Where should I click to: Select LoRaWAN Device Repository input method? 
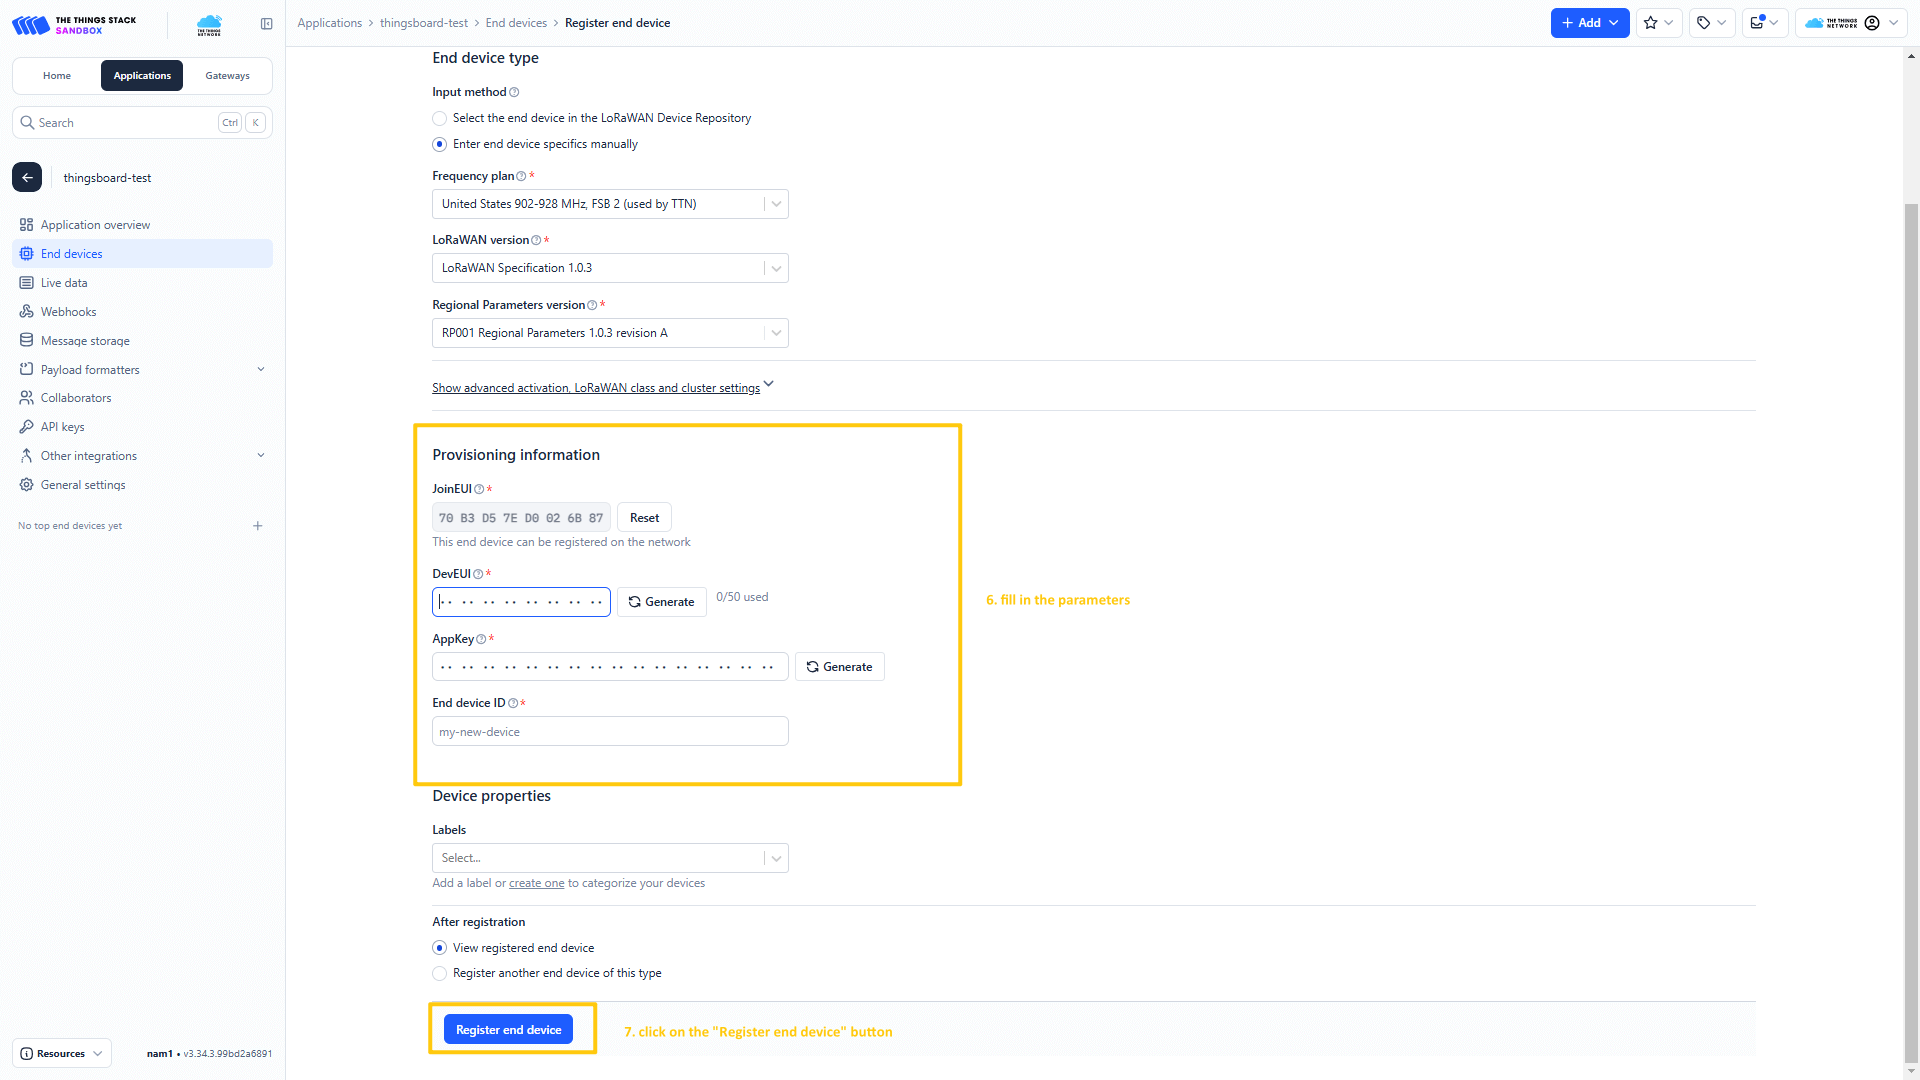[440, 118]
